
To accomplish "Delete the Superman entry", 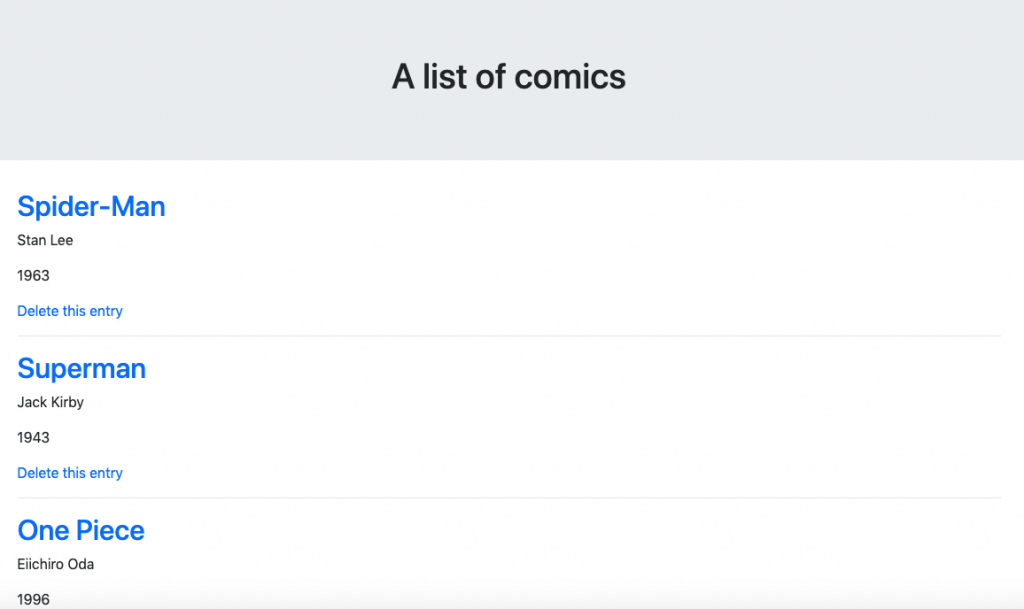I will (70, 473).
